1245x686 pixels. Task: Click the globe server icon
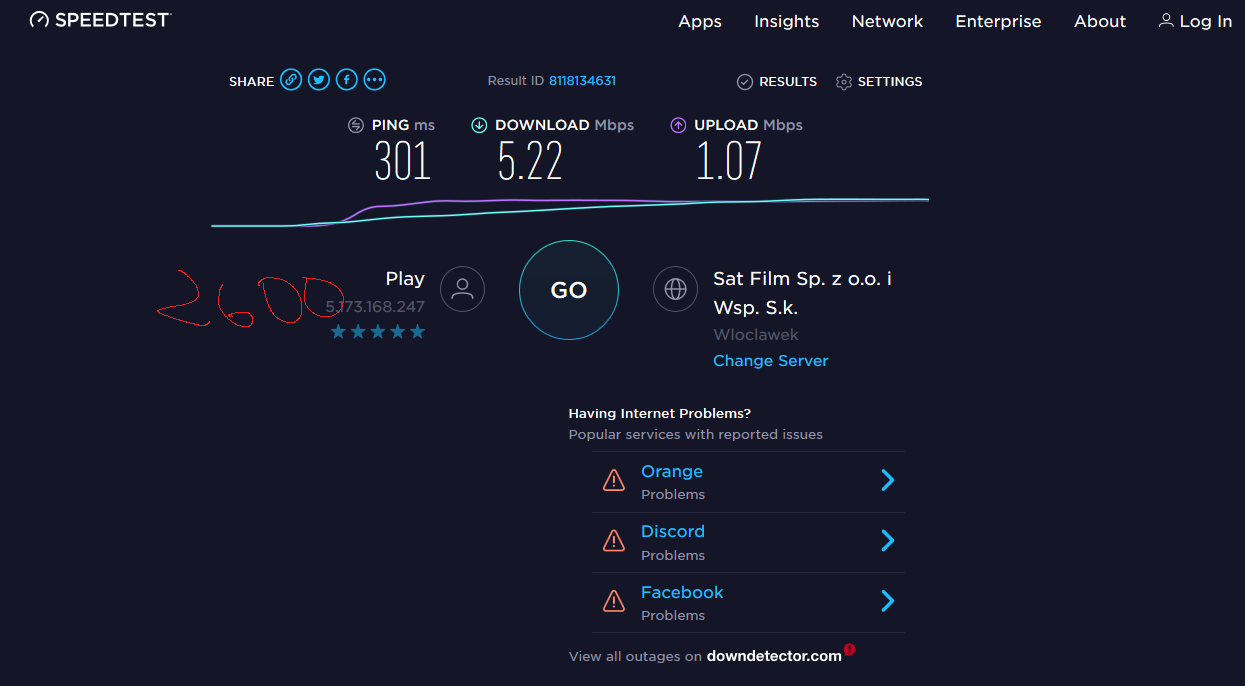676,289
